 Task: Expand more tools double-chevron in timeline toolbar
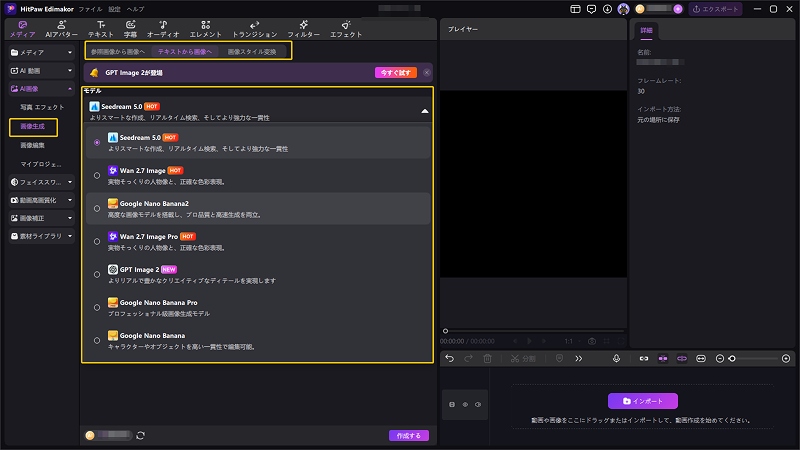[x=579, y=359]
